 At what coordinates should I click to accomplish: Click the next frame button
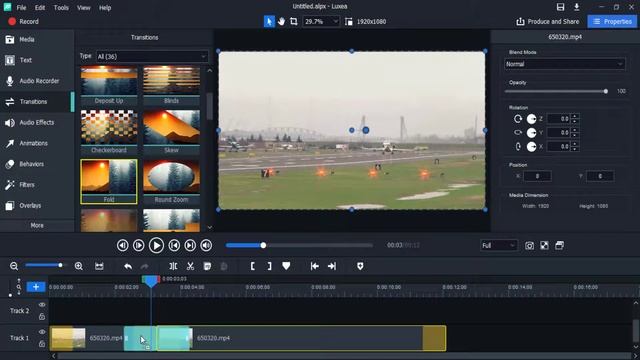[x=139, y=245]
